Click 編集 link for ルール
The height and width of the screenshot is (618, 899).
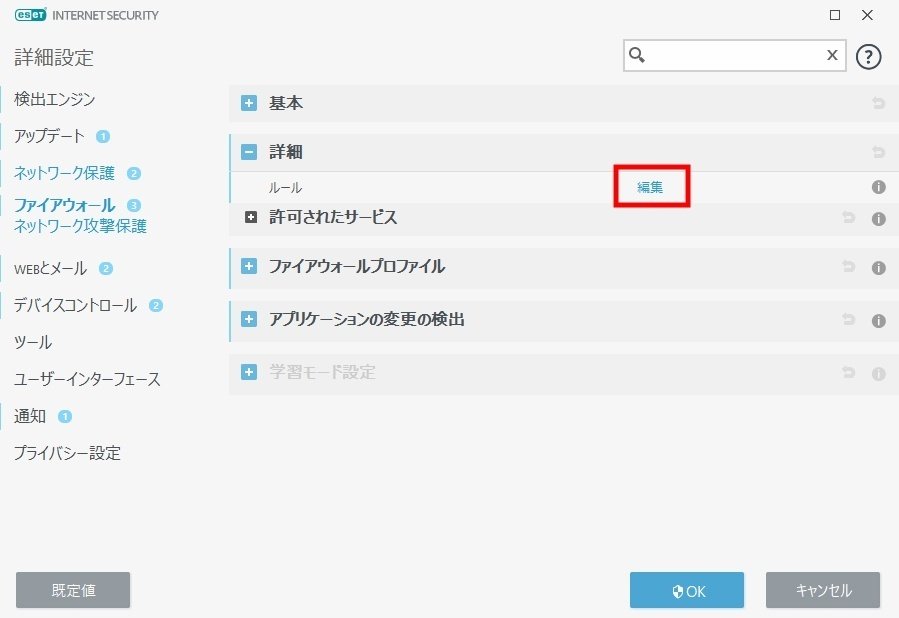coord(650,187)
